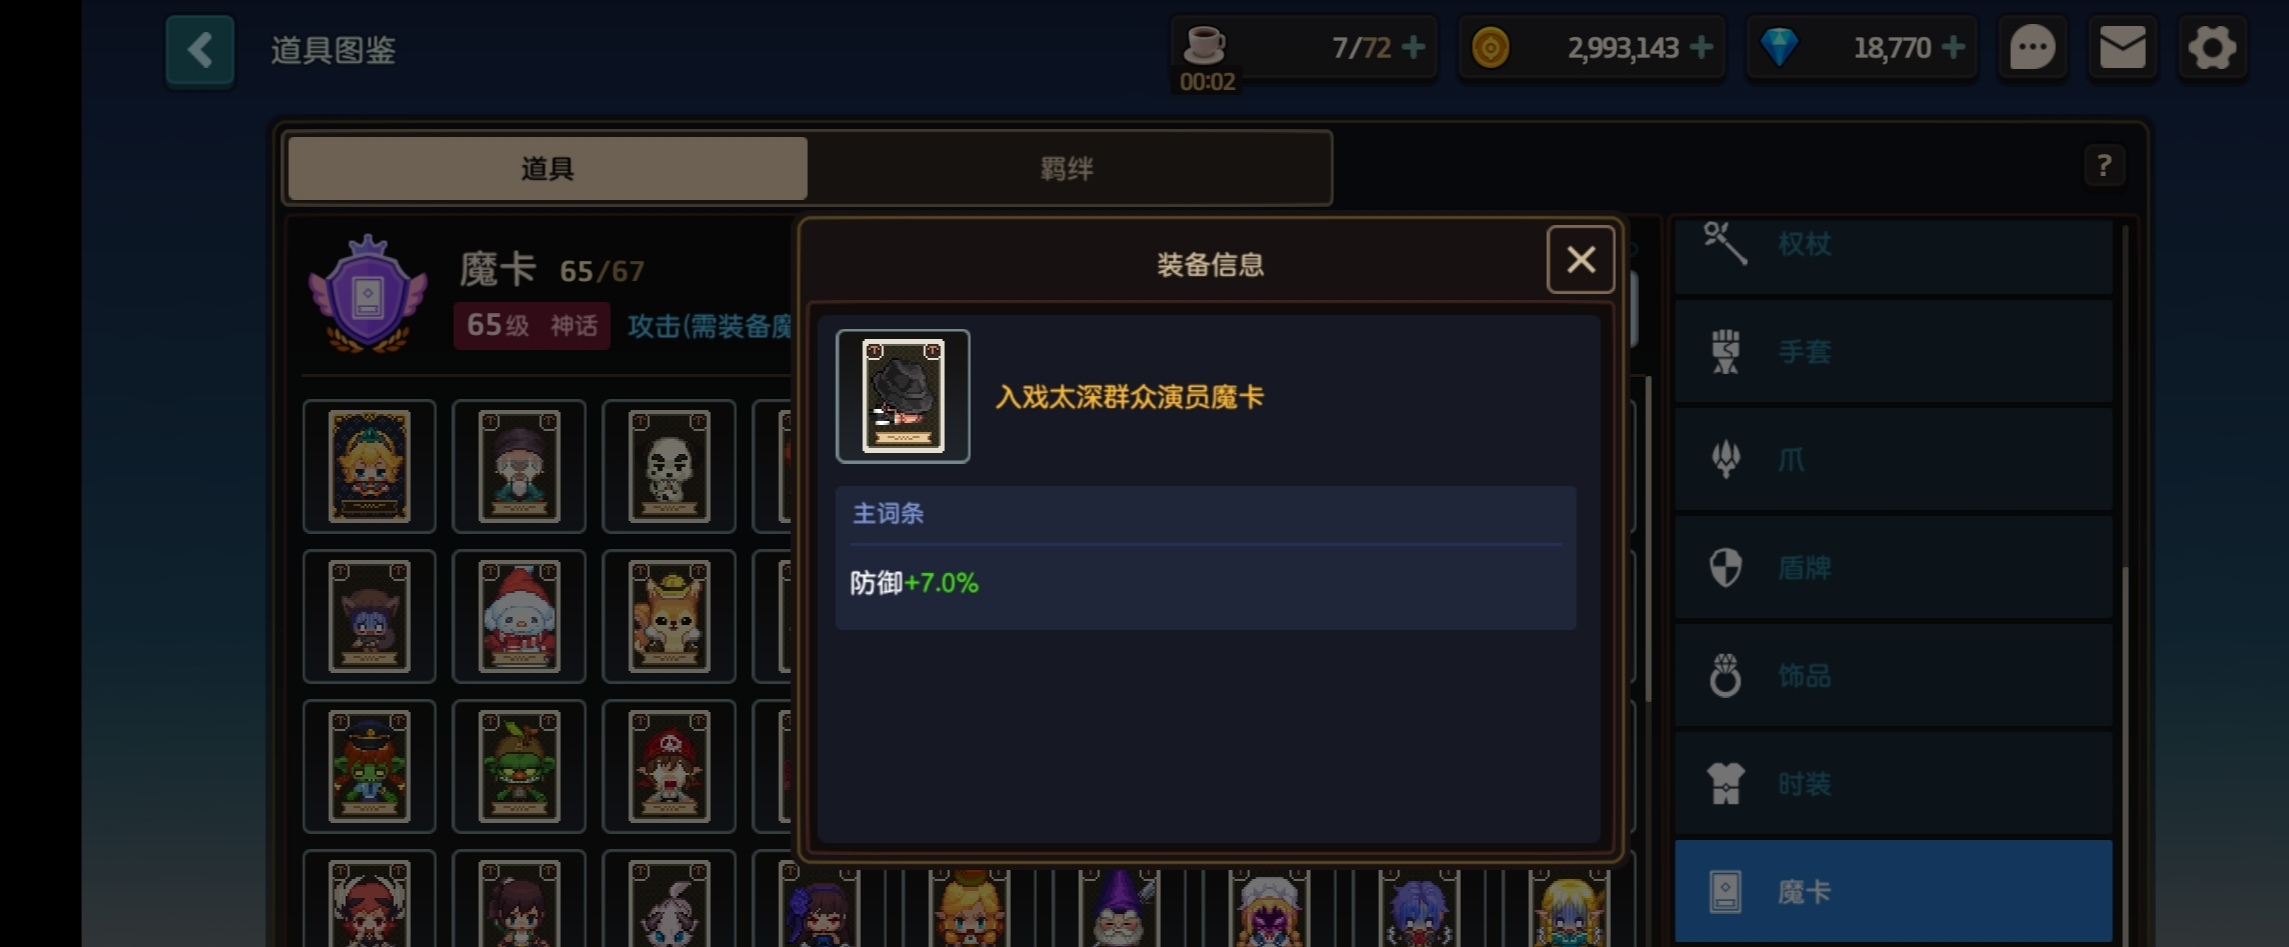Viewport: 2289px width, 947px height.
Task: Switch to the 道具 tab
Action: coord(547,168)
